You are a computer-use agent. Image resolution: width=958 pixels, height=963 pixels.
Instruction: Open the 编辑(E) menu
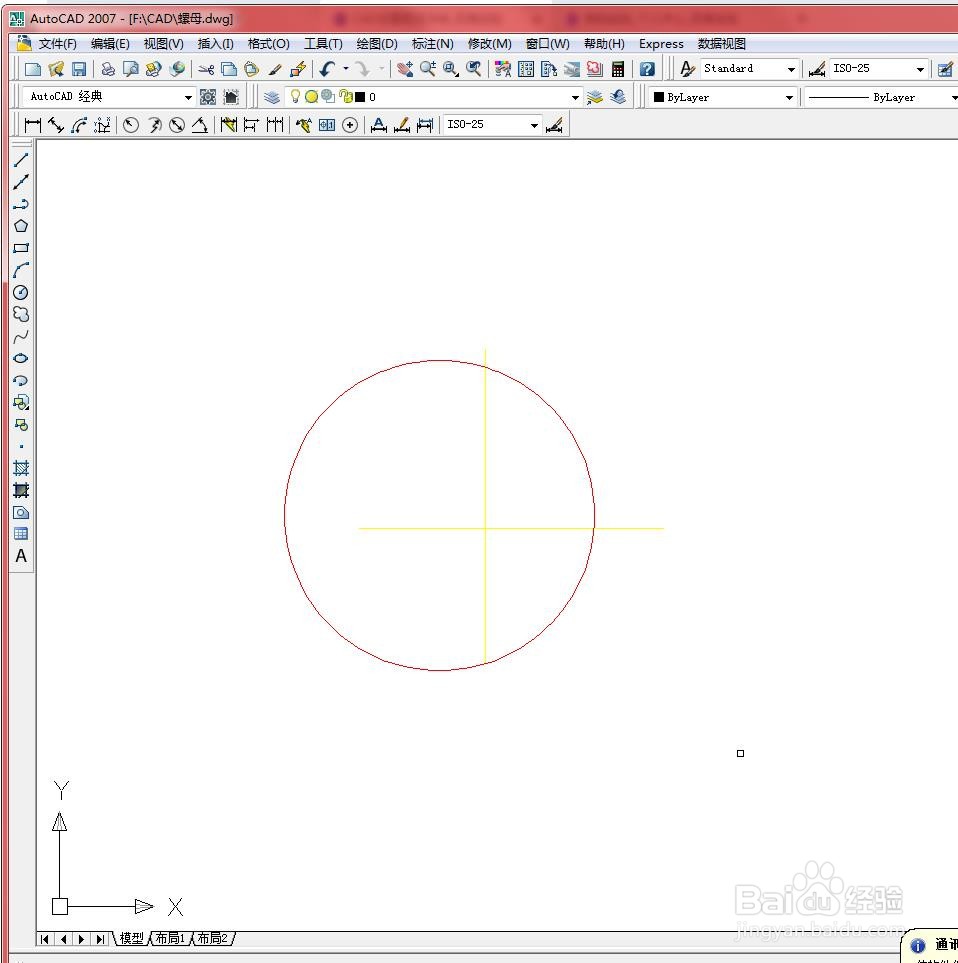[x=110, y=44]
